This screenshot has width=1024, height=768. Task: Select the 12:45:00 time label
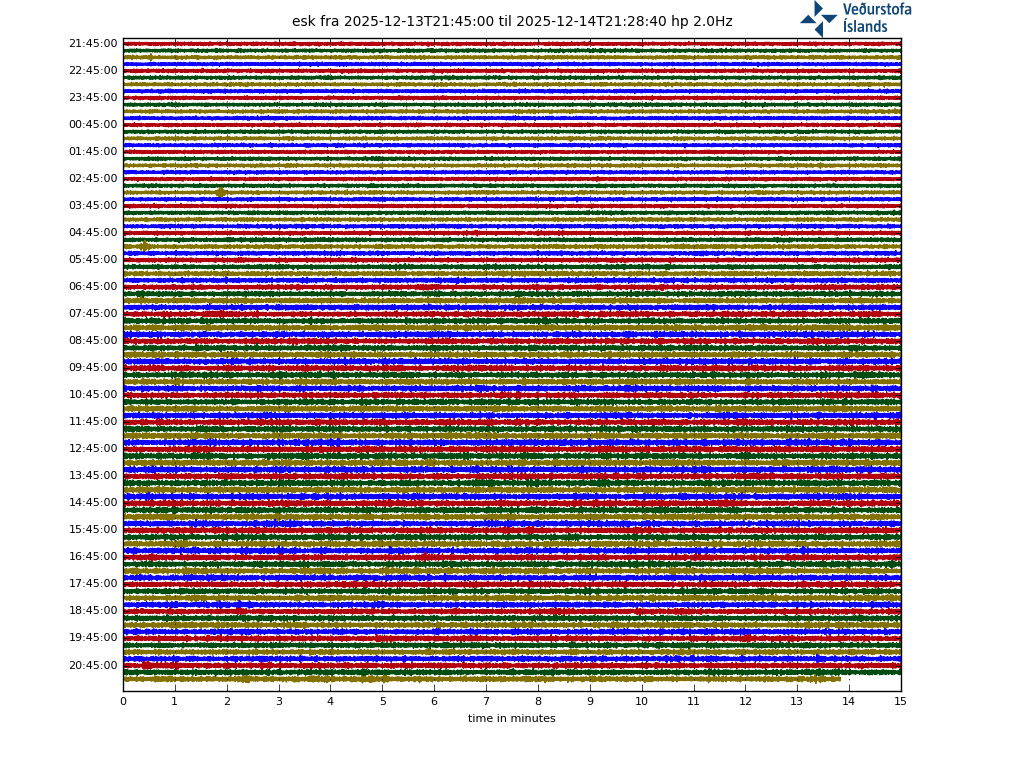coord(92,449)
